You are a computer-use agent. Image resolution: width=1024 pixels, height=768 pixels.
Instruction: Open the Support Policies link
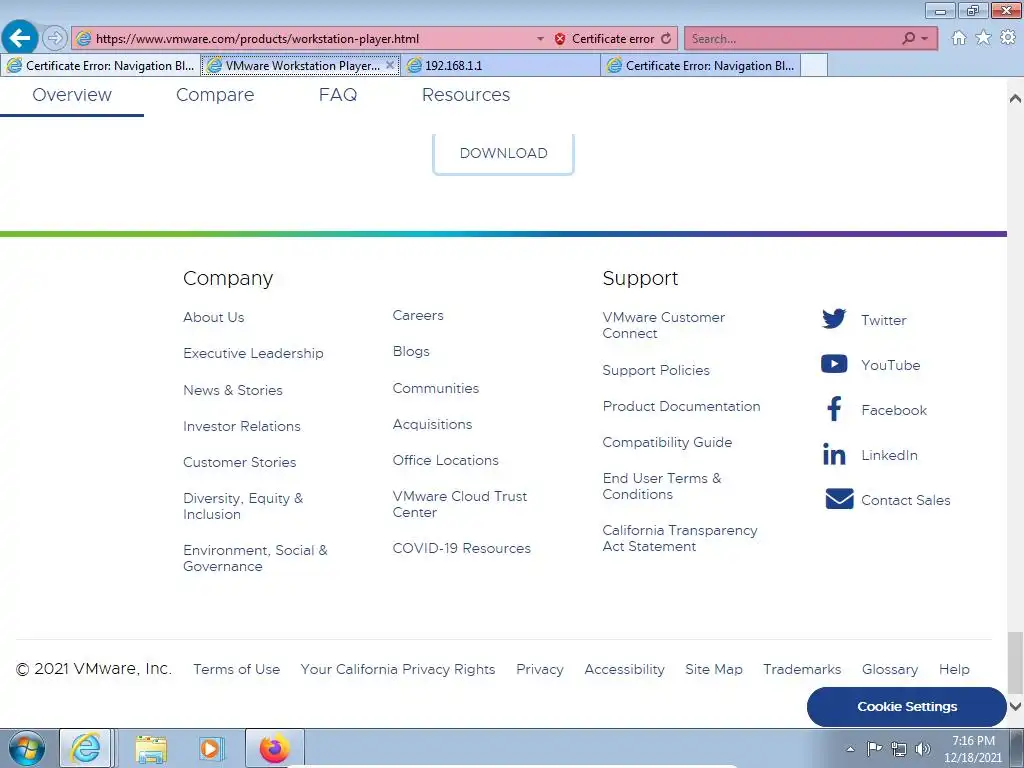[656, 370]
